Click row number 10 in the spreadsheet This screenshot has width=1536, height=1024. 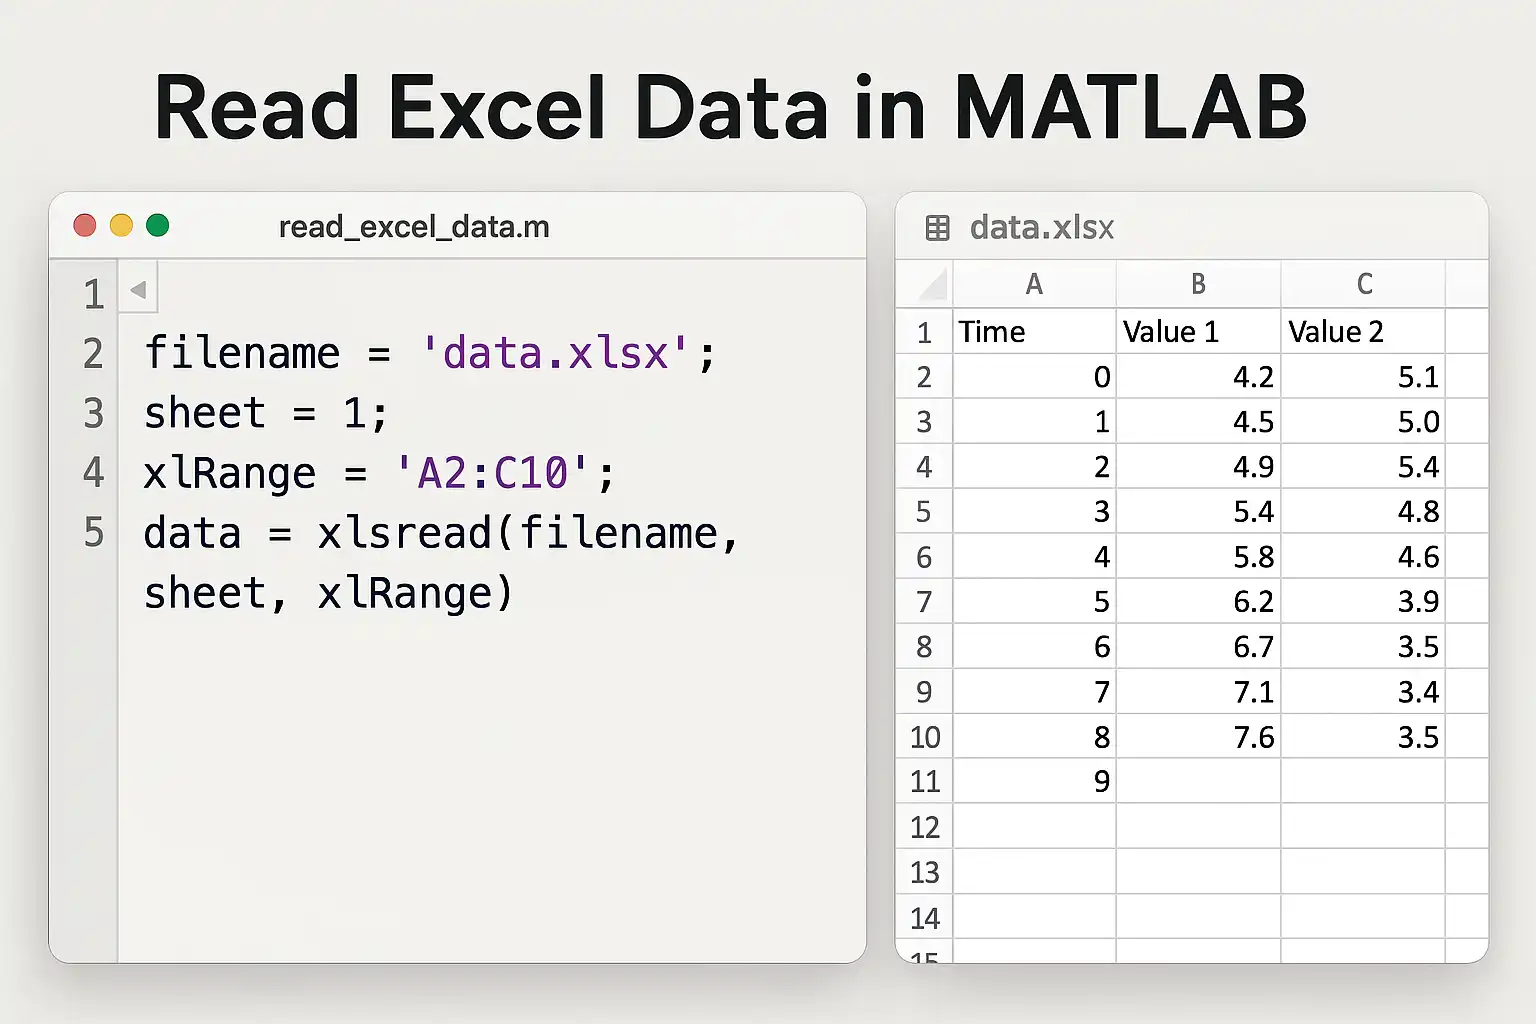[x=923, y=736]
